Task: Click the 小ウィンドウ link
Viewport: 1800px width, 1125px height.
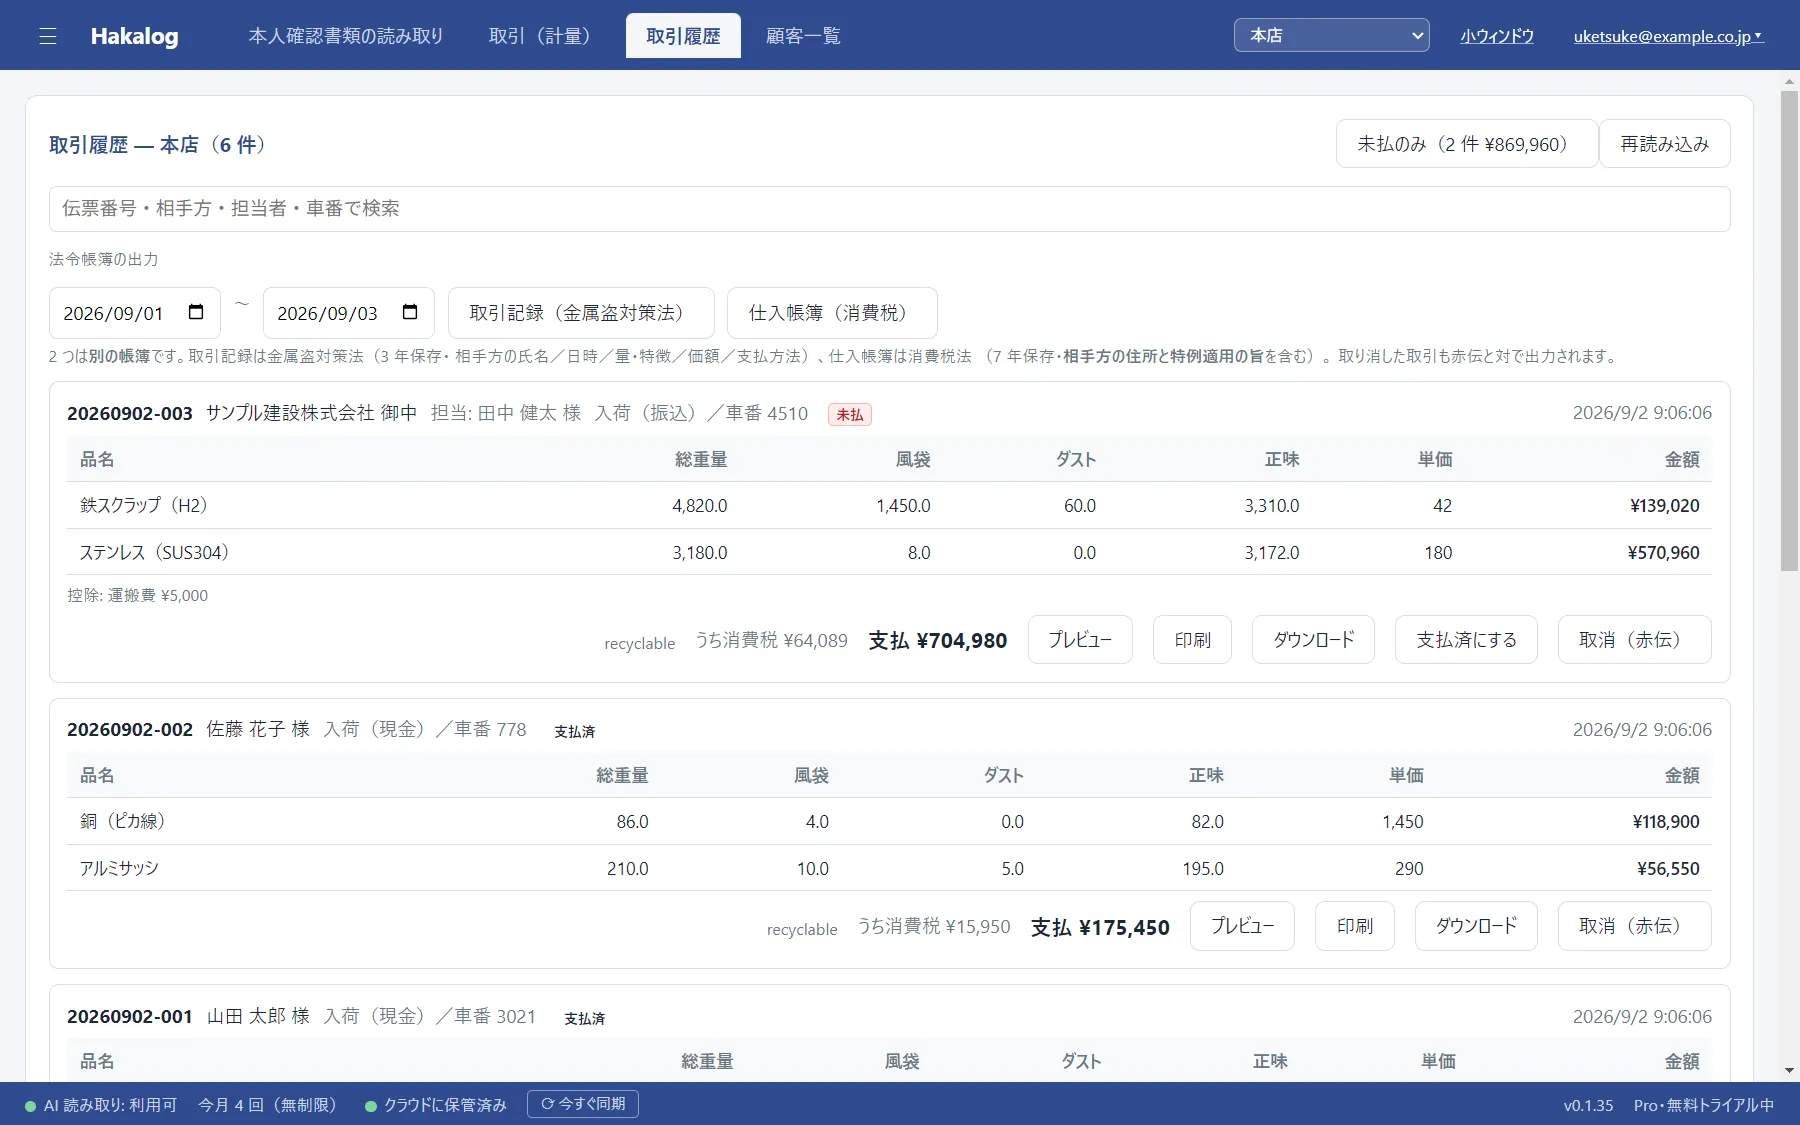Action: point(1496,36)
